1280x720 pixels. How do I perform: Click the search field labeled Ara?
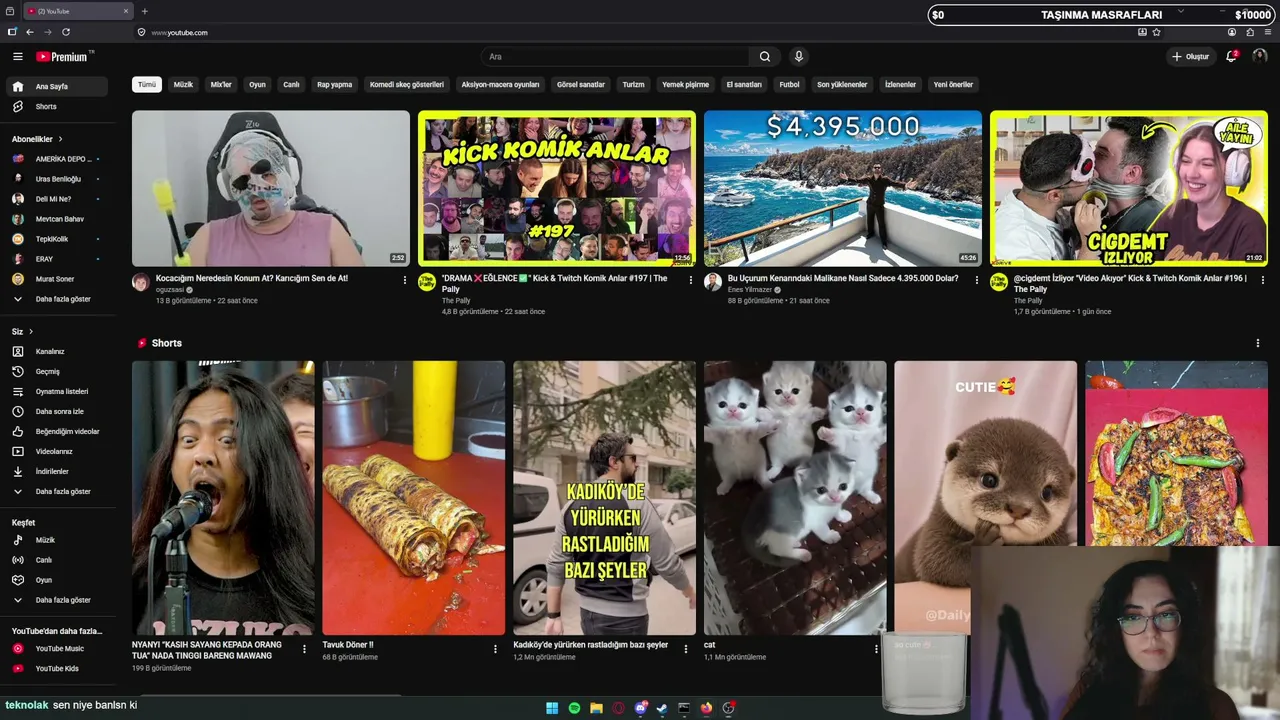point(615,57)
